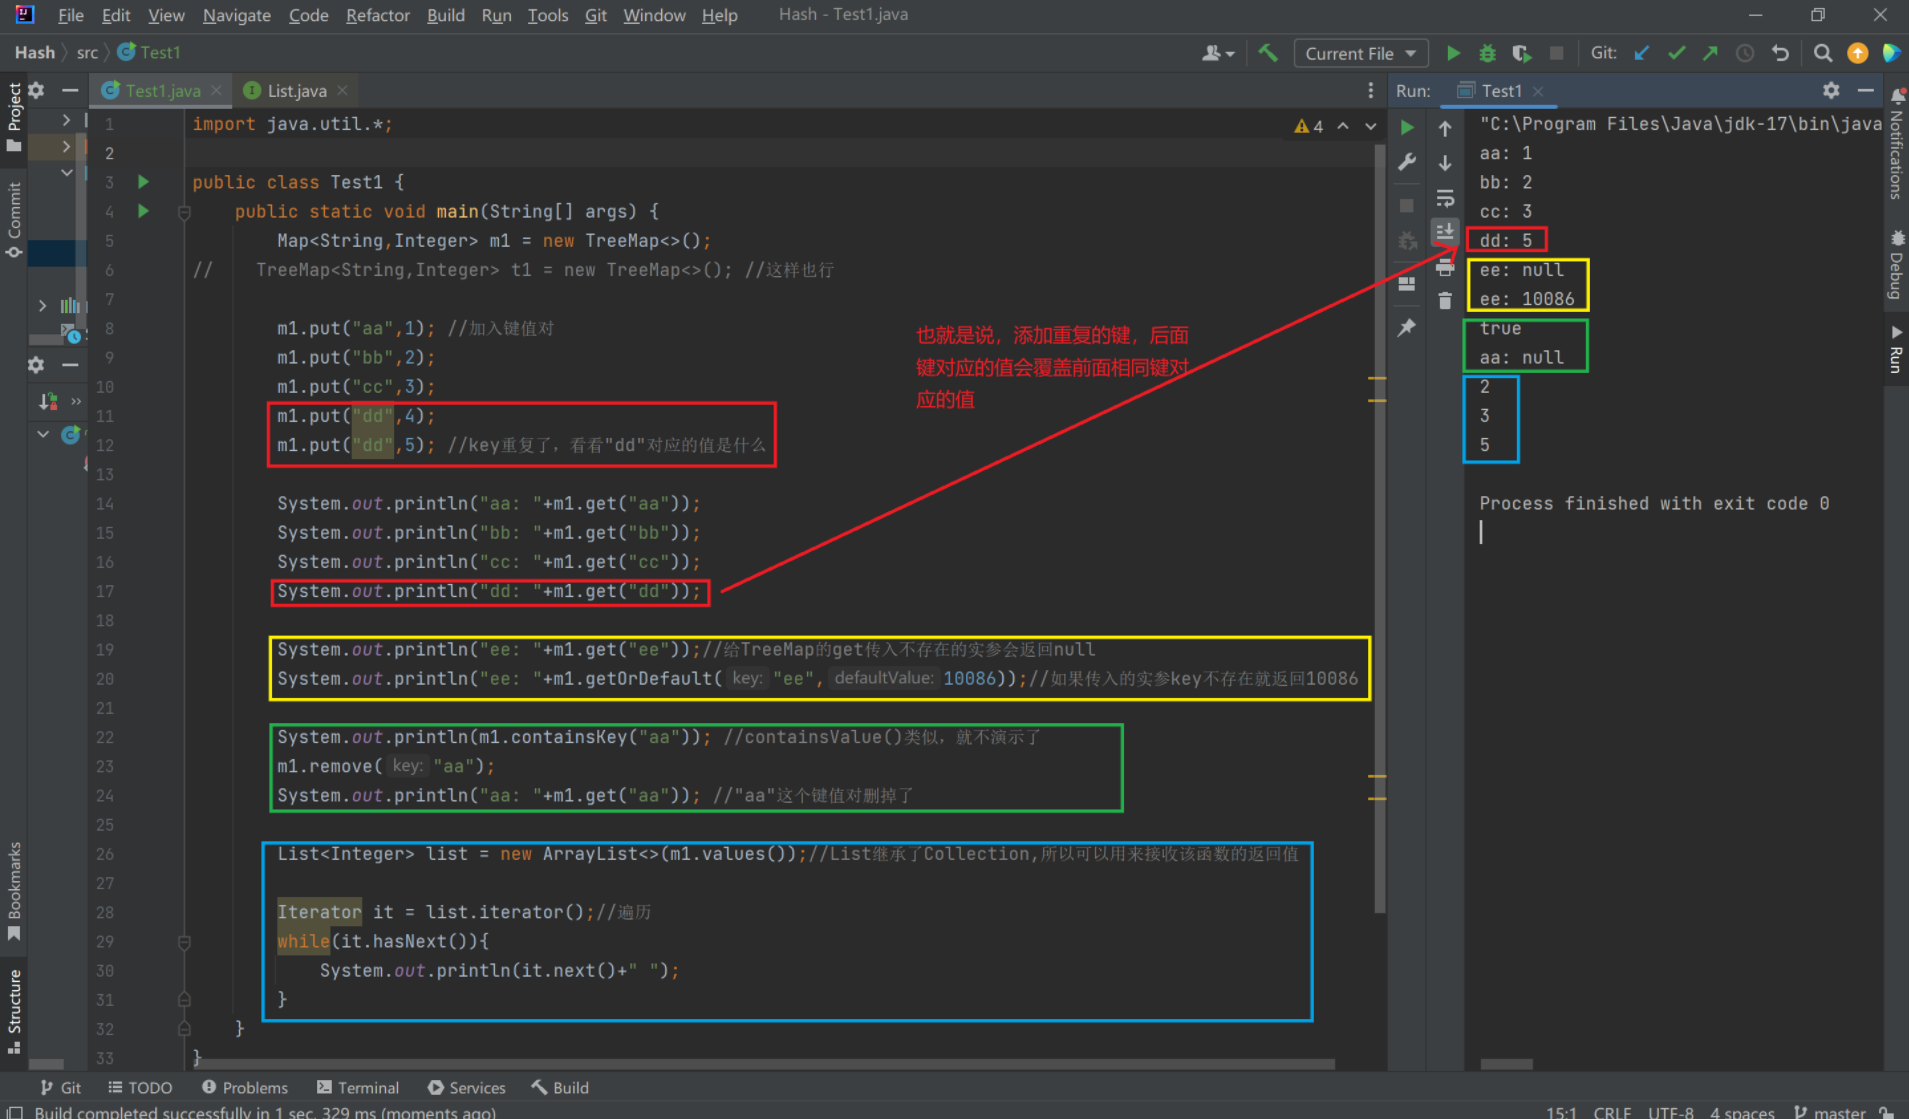The width and height of the screenshot is (1909, 1119).
Task: Commit changes with the green Git checkmark
Action: coord(1676,53)
